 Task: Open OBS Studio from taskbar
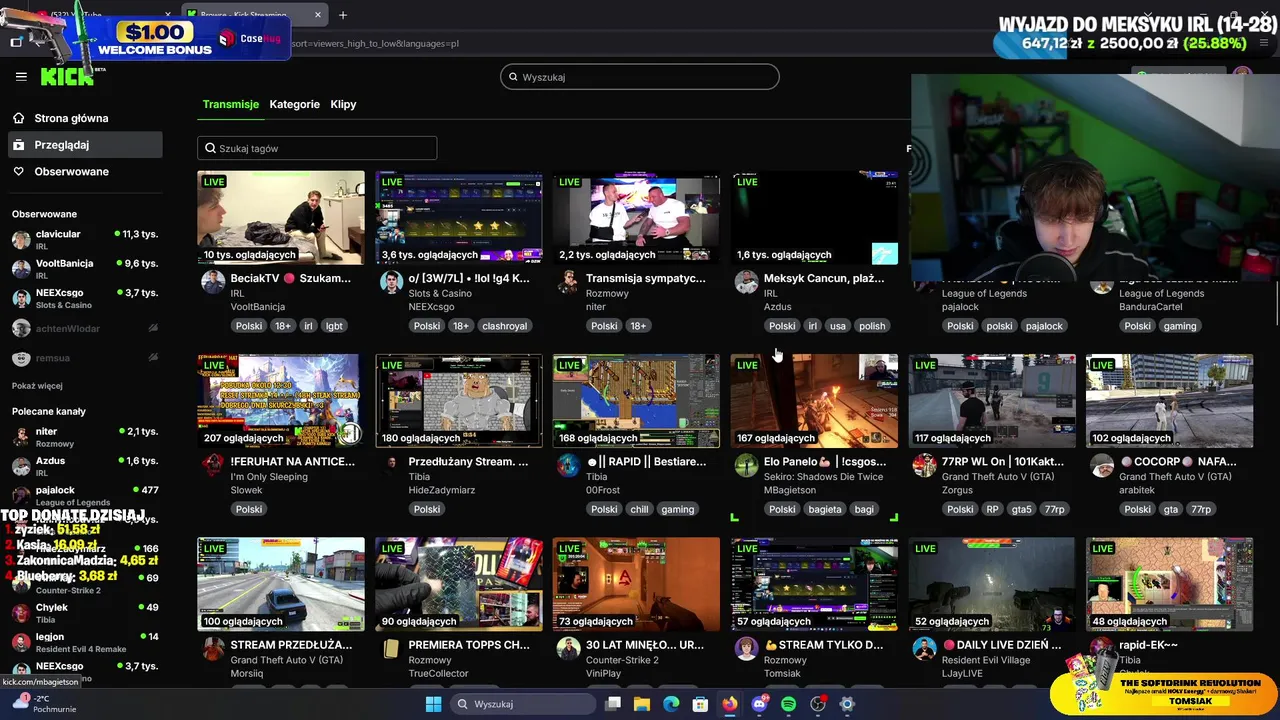pyautogui.click(x=818, y=704)
